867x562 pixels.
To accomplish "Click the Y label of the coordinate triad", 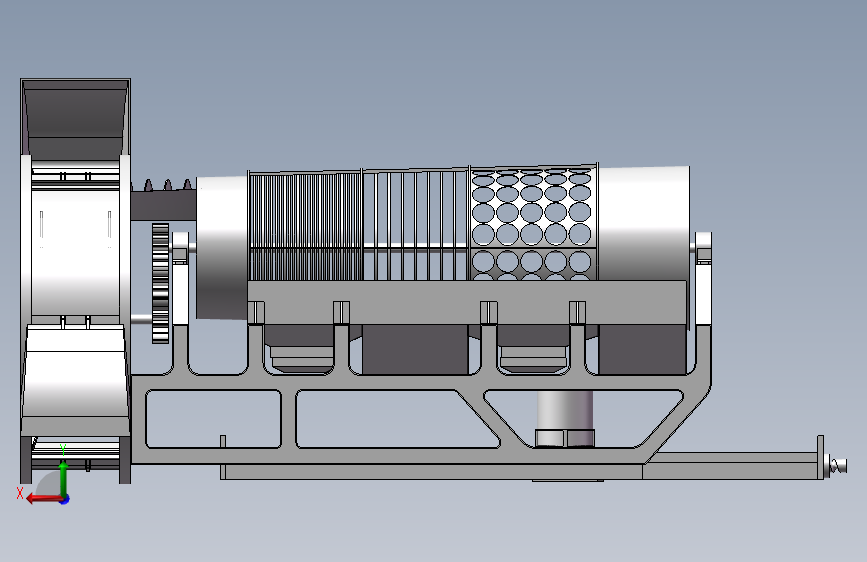I will (63, 450).
